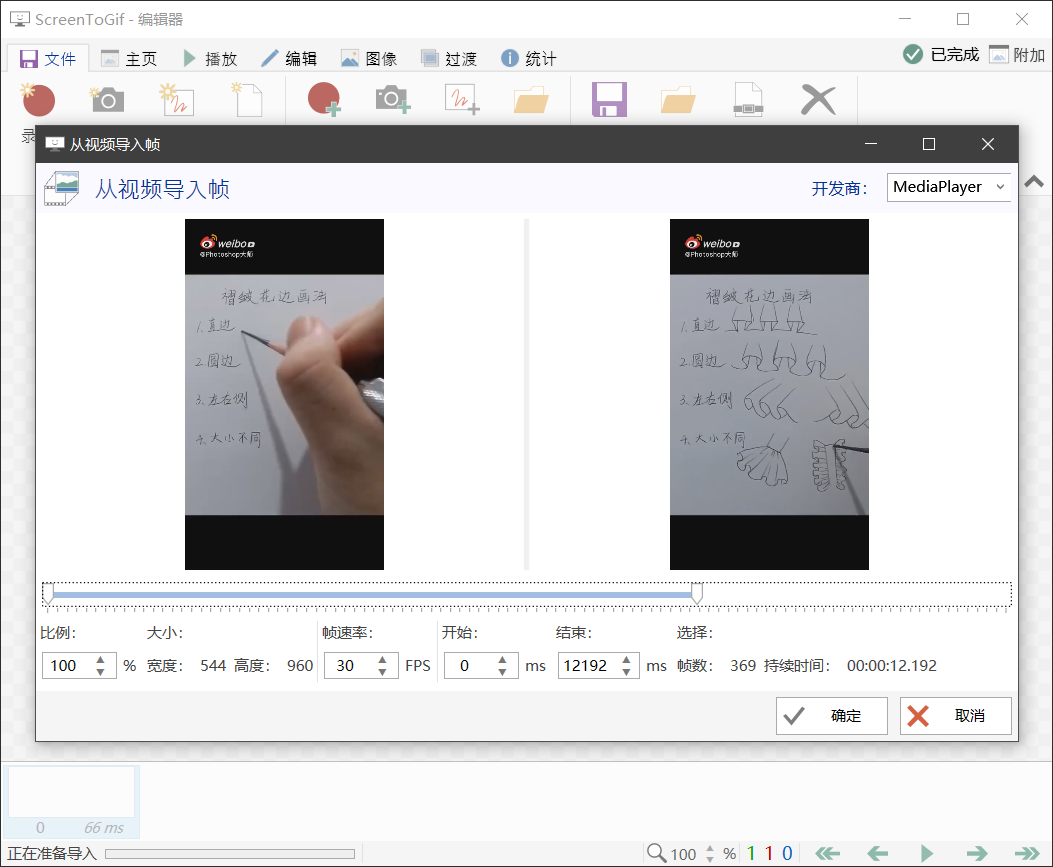Open the 文件 tab
Screen dimensions: 1053x867
(47, 59)
